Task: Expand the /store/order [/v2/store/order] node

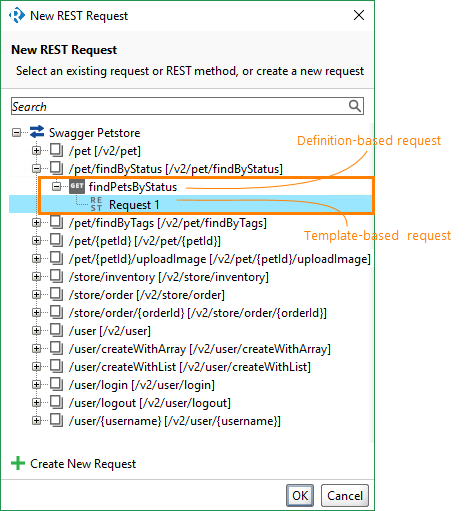Action: tap(36, 295)
